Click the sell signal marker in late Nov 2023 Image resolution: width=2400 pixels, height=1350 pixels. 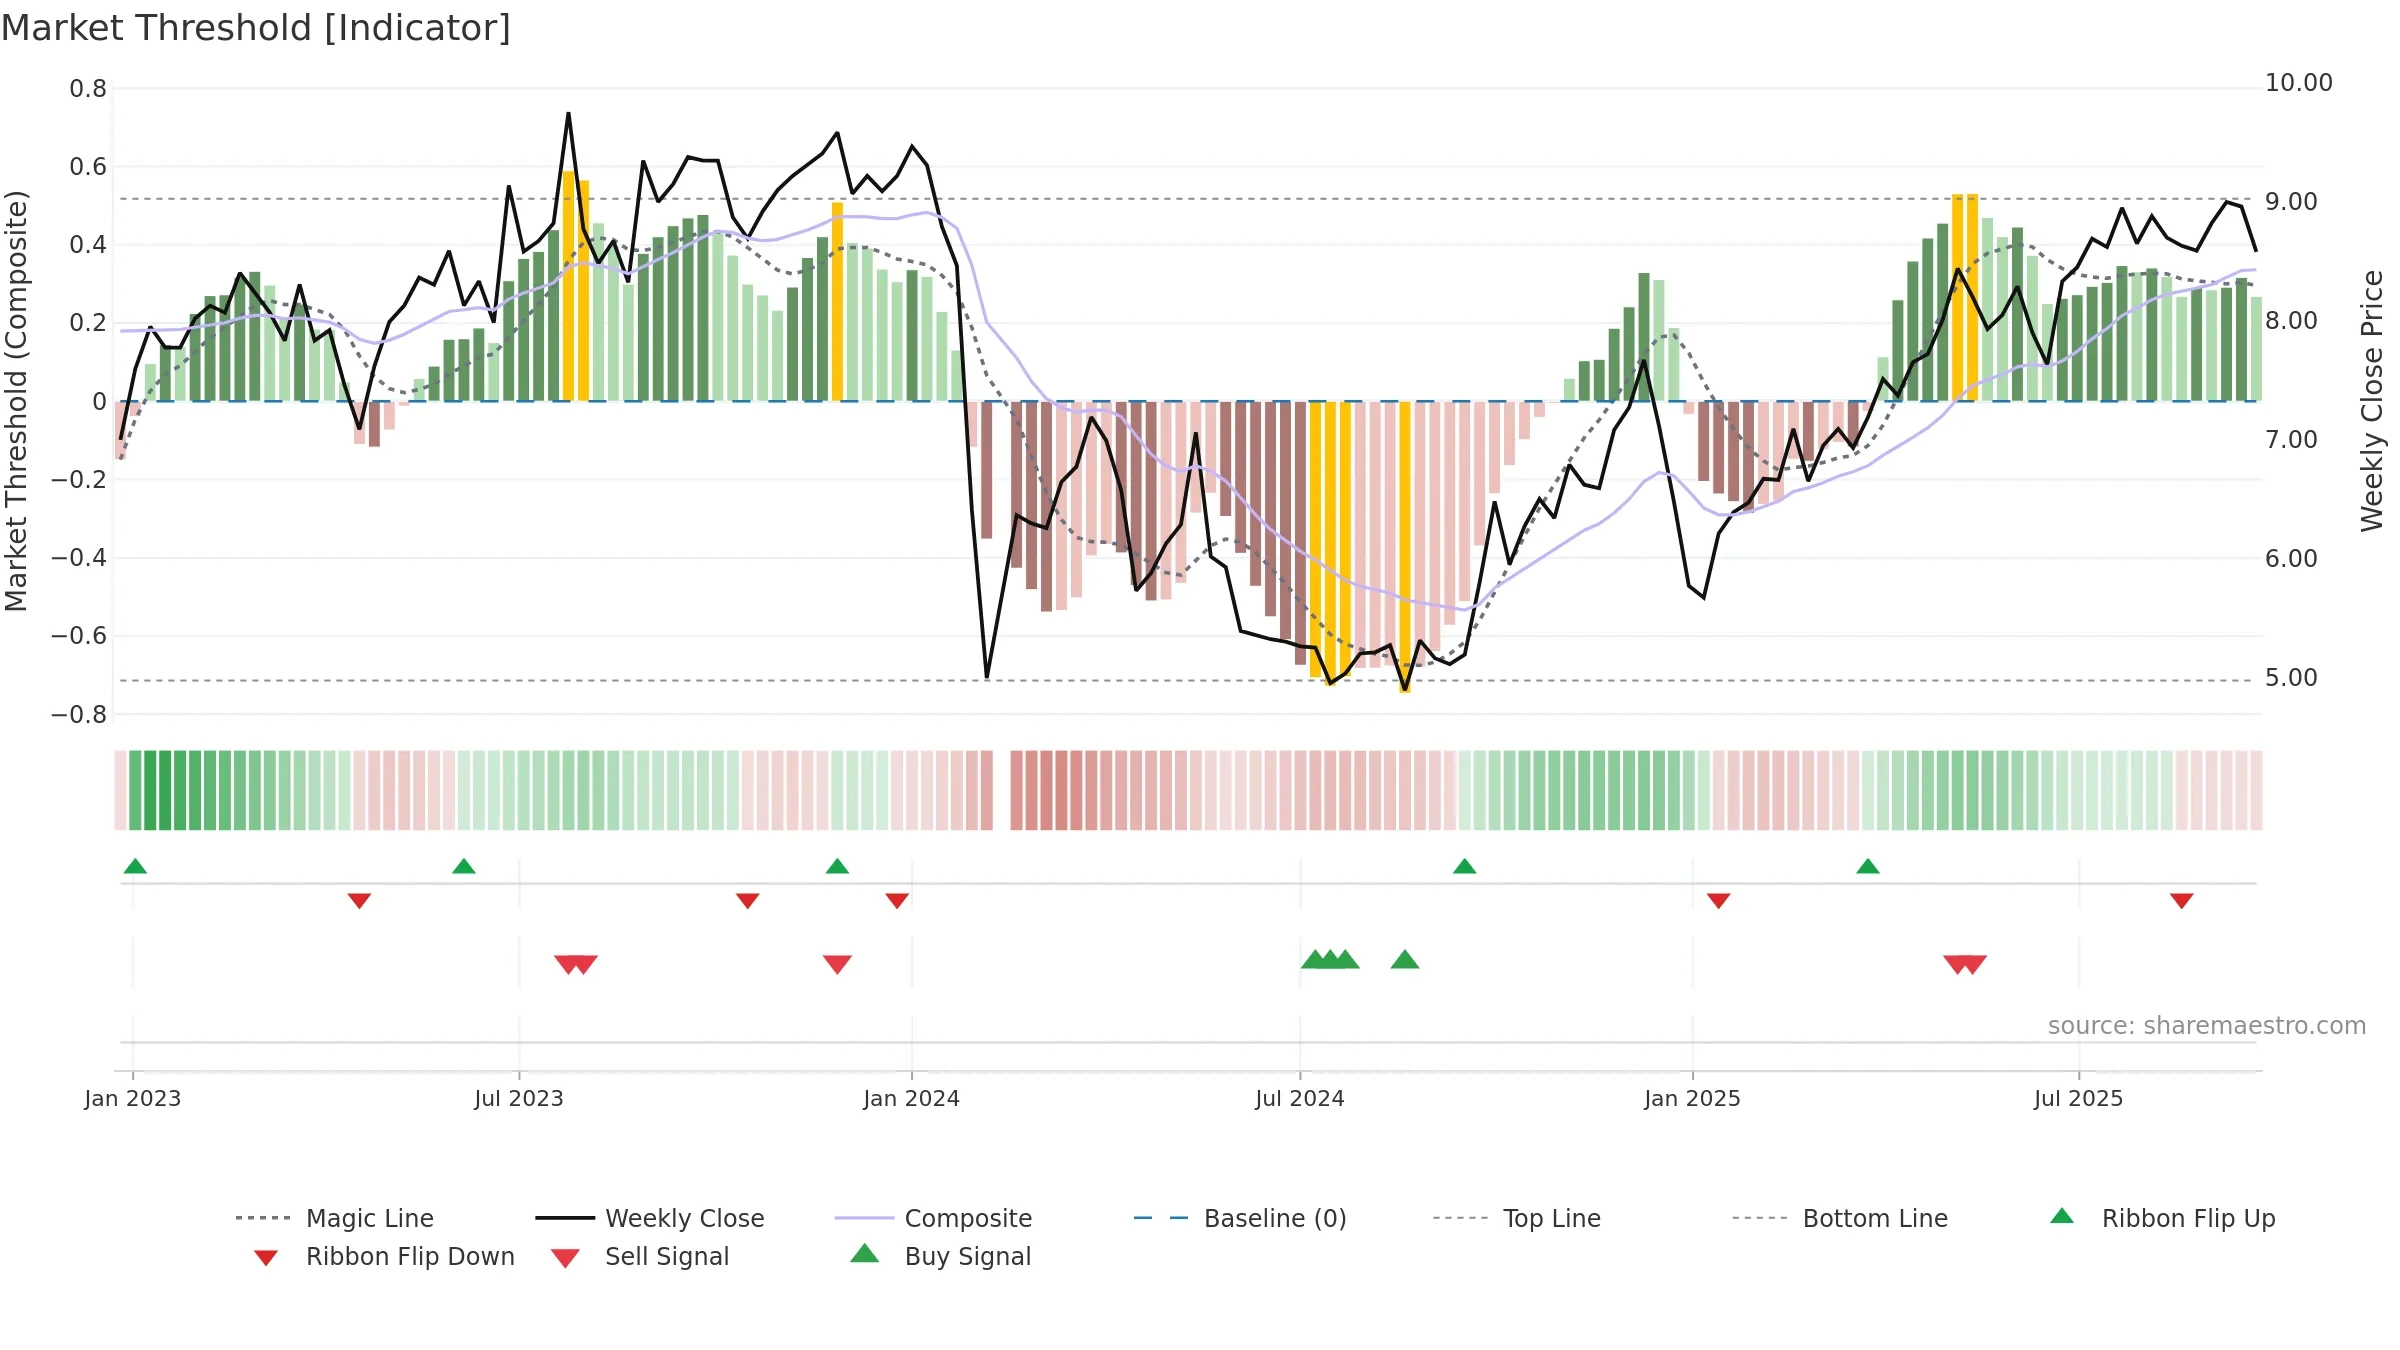(x=837, y=964)
